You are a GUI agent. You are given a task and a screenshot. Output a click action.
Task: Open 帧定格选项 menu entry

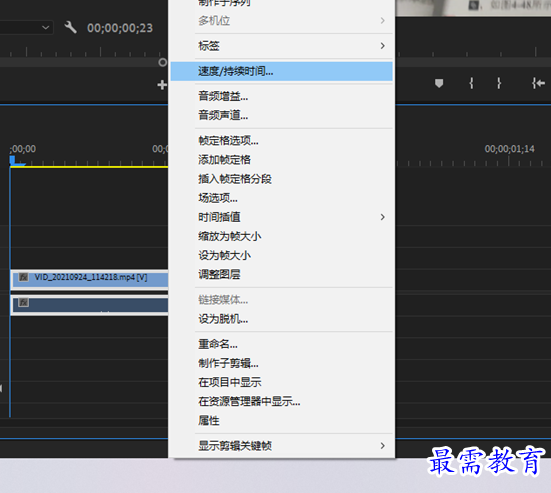tap(281, 141)
